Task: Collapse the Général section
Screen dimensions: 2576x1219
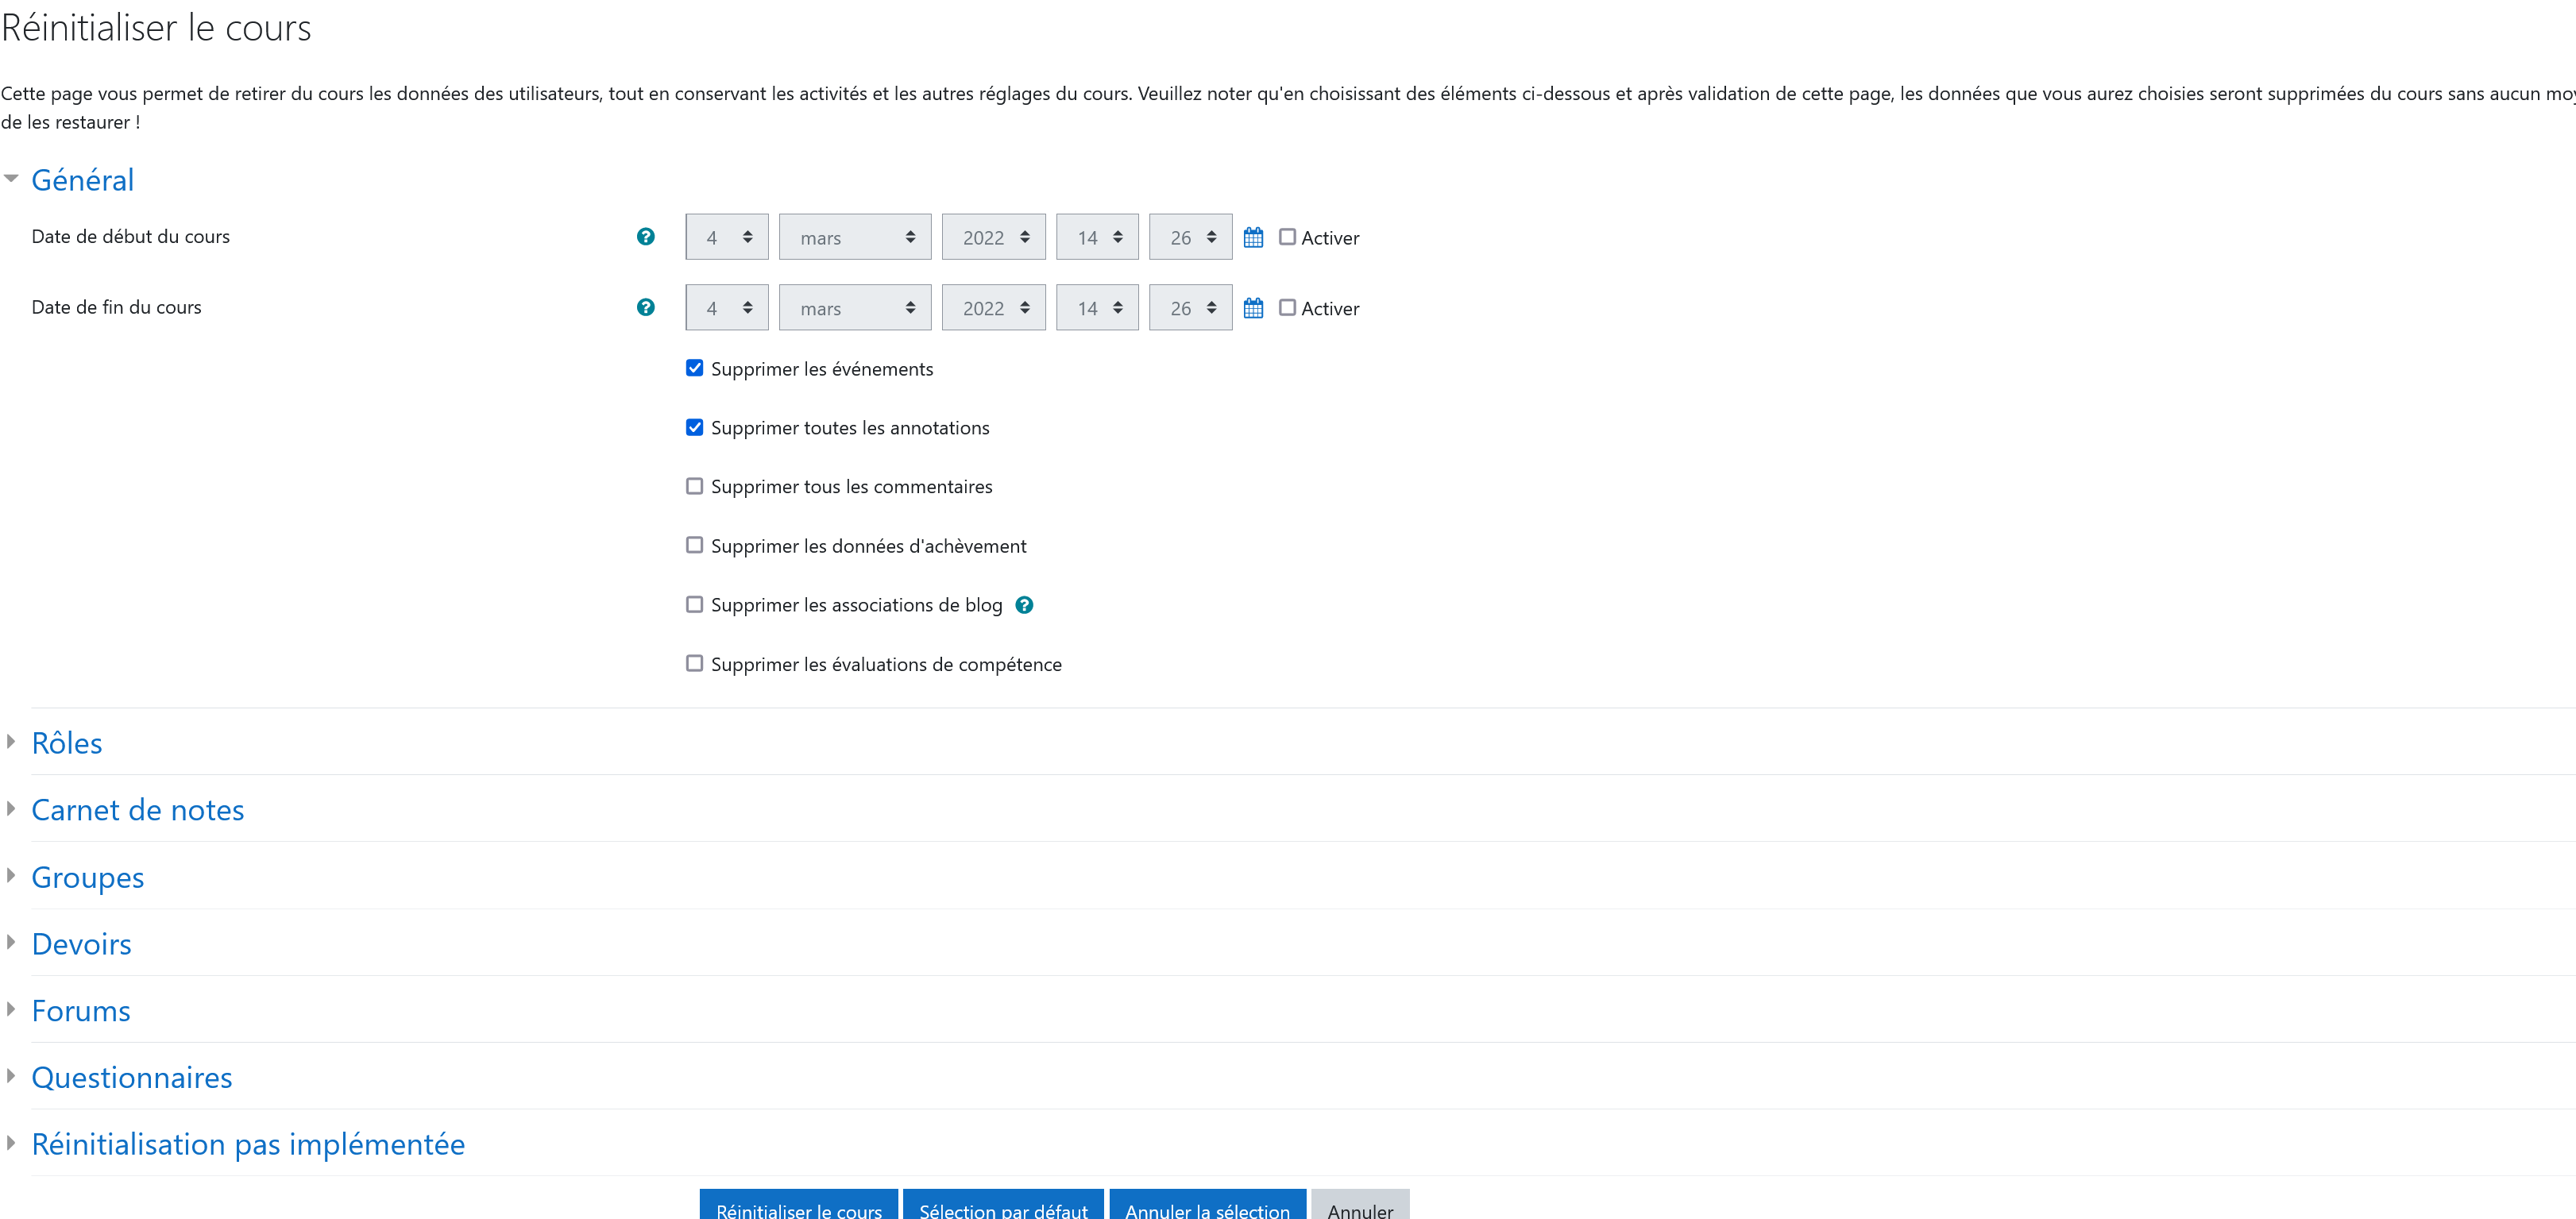Action: pos(82,180)
